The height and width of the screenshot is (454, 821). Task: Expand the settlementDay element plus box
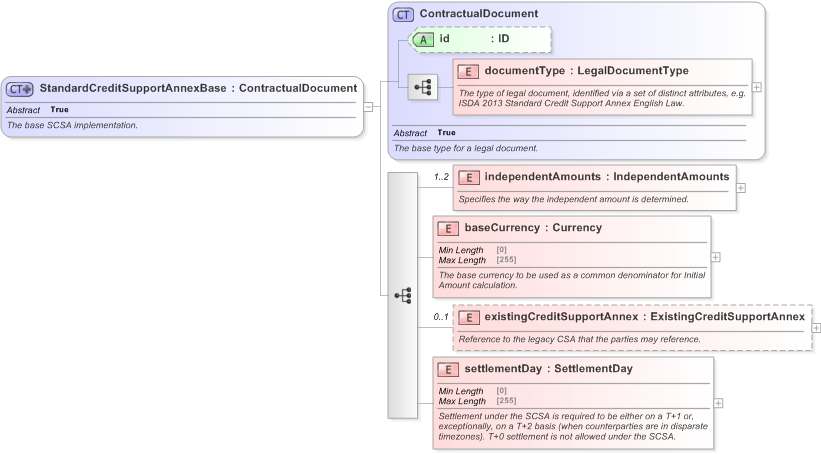click(718, 403)
